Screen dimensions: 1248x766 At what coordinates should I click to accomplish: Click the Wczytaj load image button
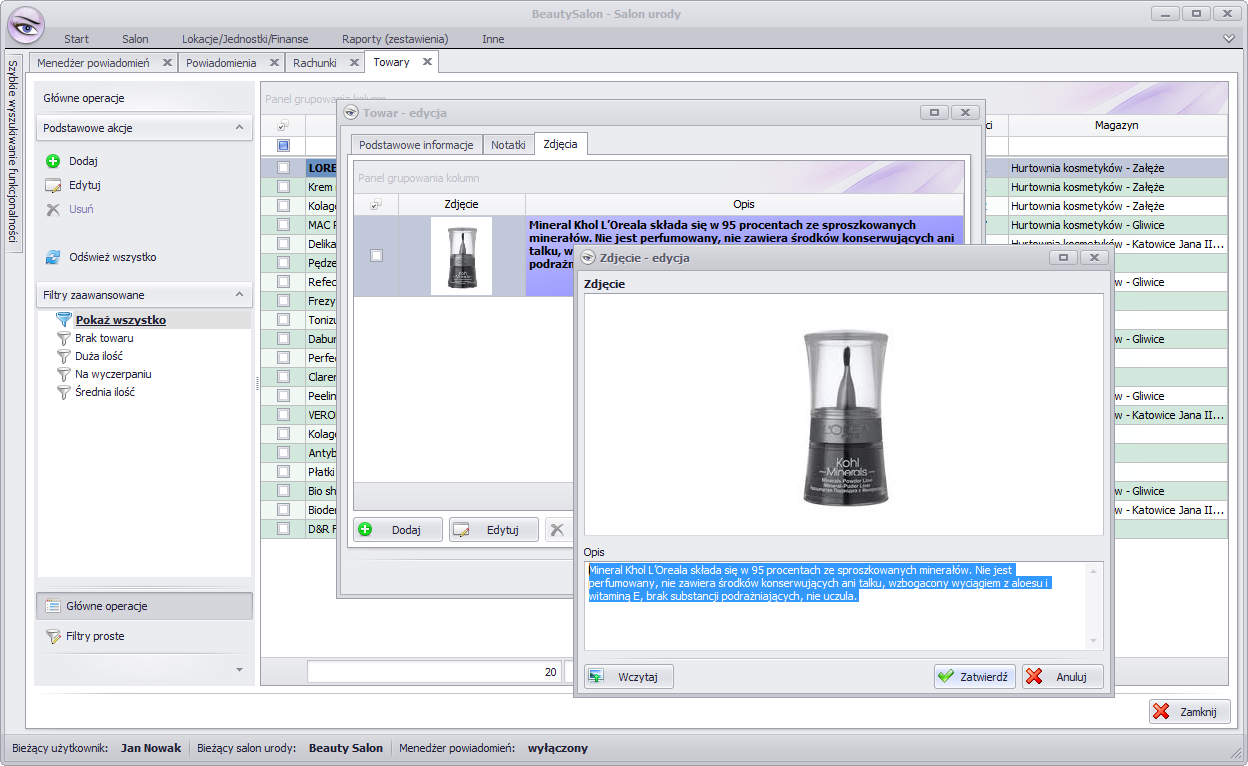[x=629, y=676]
